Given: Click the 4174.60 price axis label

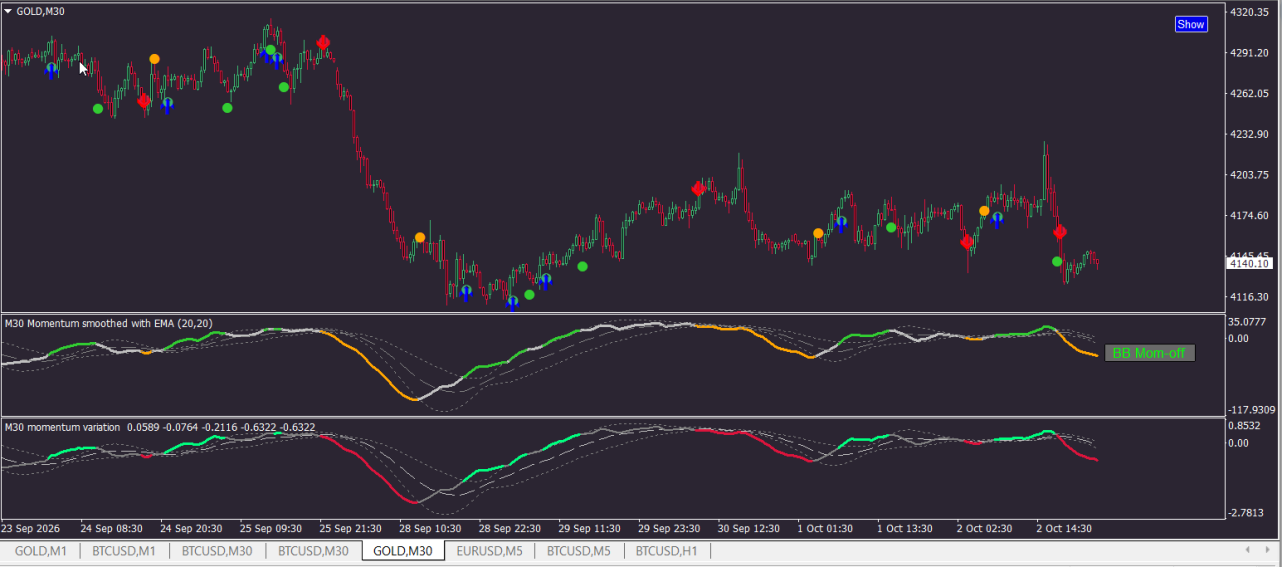Looking at the screenshot, I should (x=1249, y=216).
